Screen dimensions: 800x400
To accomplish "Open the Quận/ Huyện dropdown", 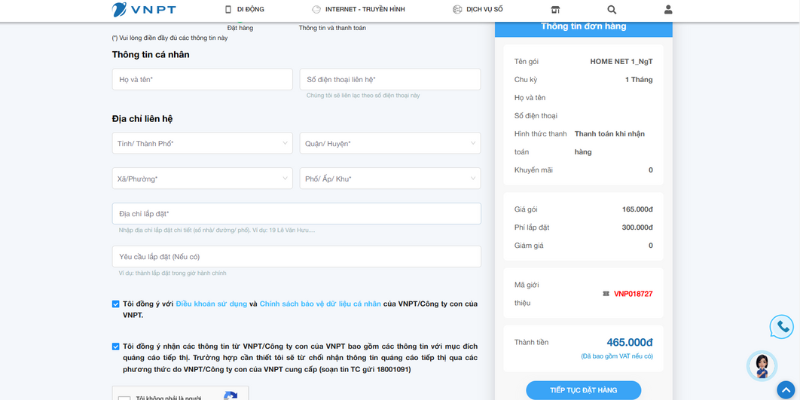I will click(x=390, y=143).
